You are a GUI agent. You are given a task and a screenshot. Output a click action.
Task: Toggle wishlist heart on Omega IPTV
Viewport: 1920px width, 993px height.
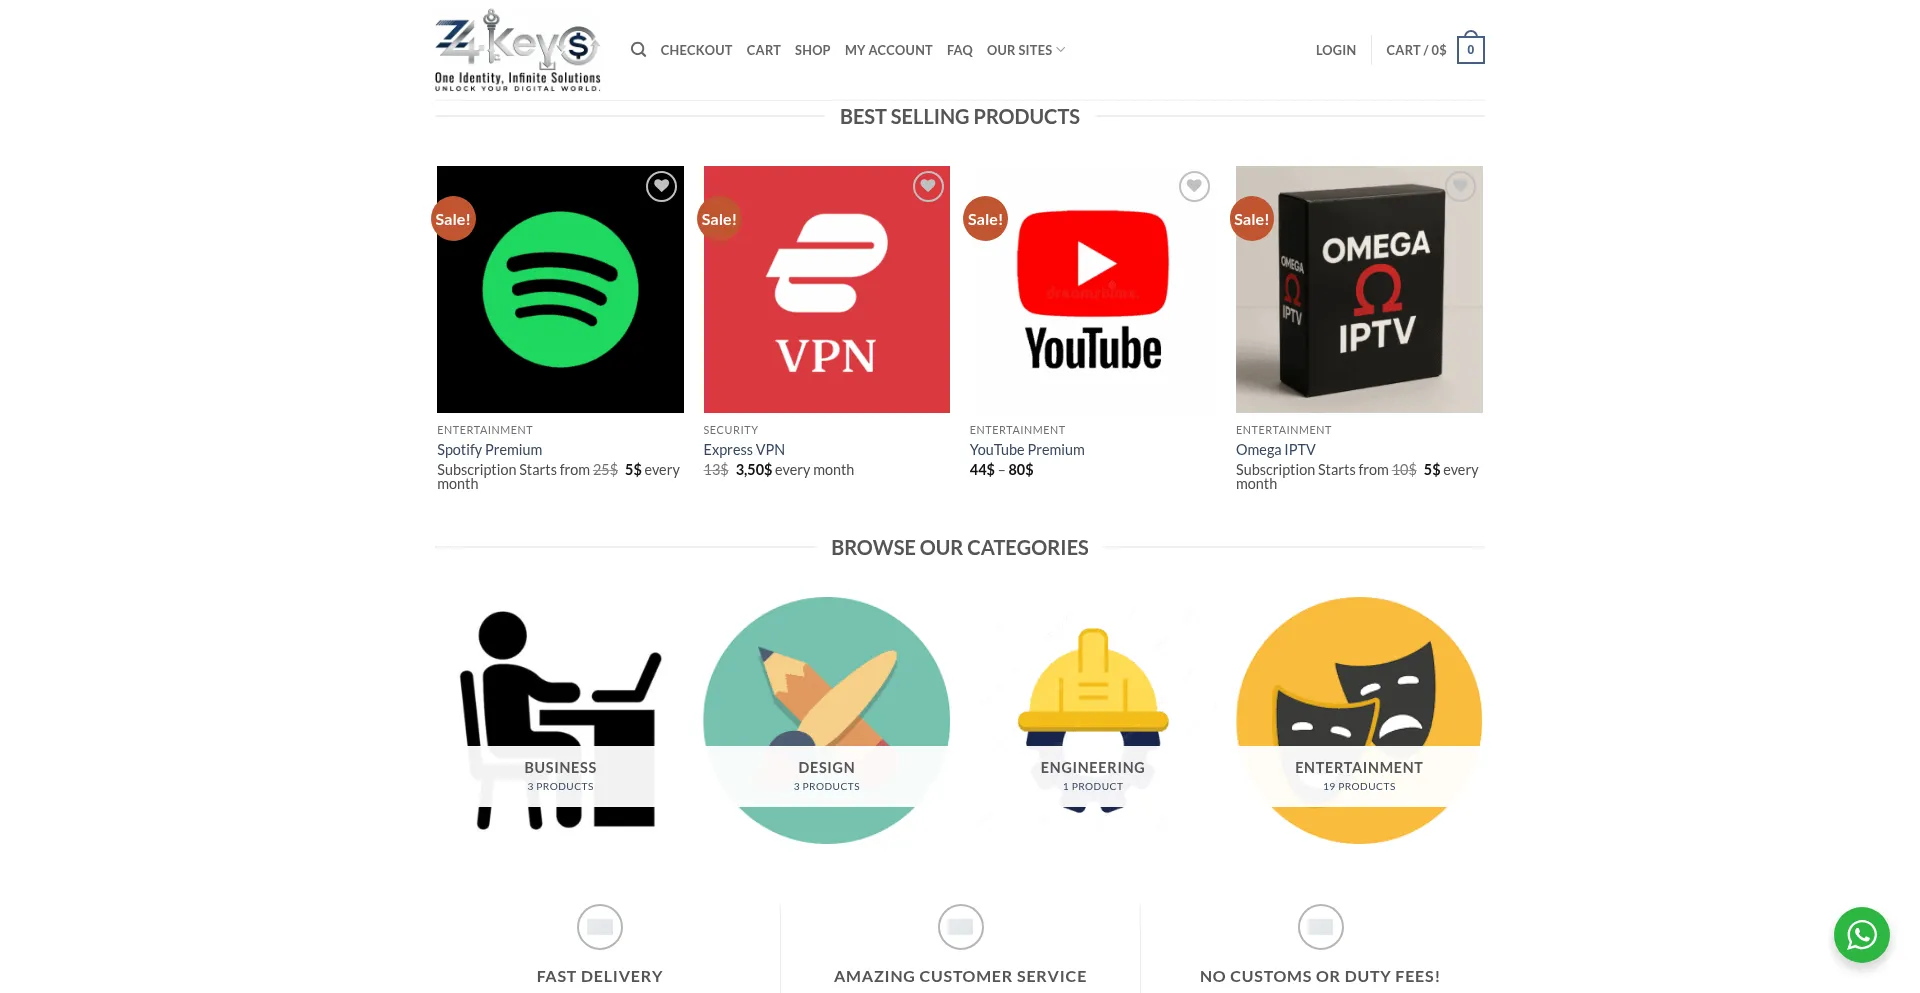tap(1460, 187)
